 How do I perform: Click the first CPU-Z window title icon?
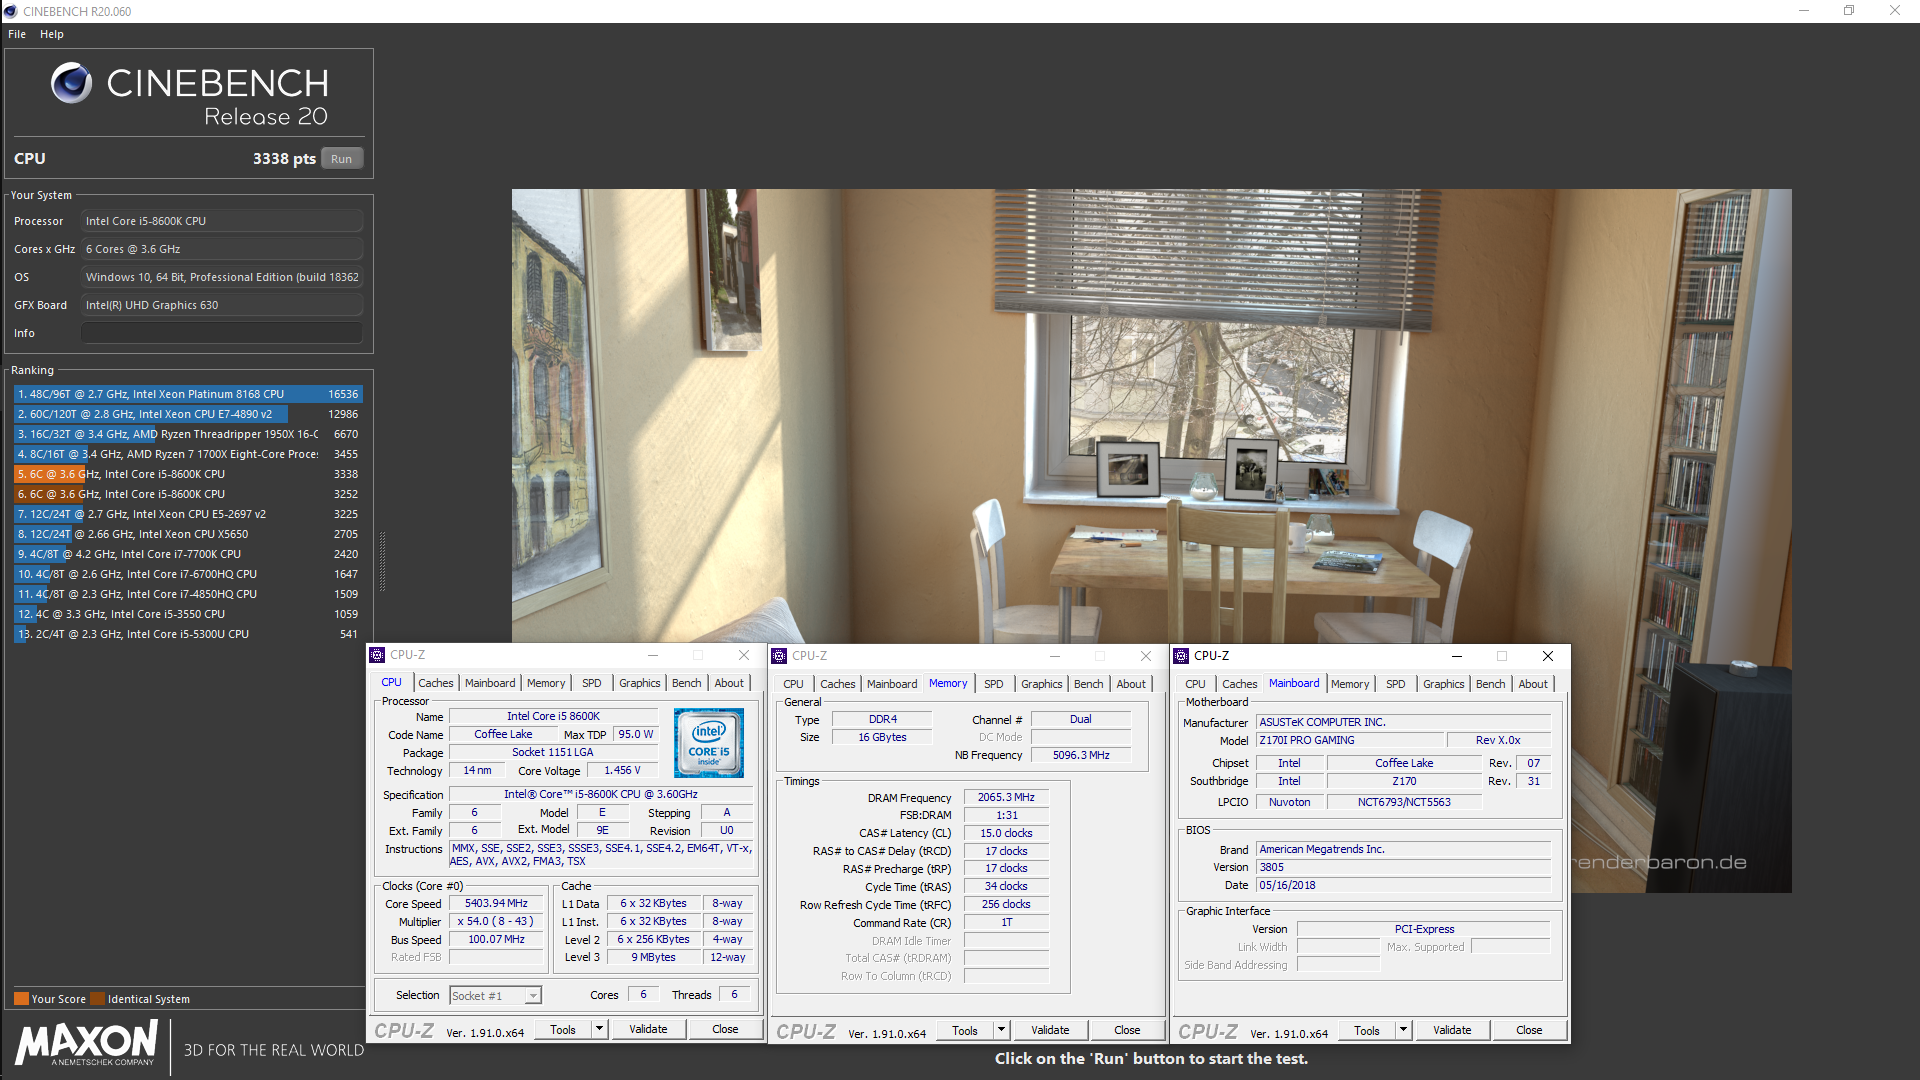click(x=377, y=655)
